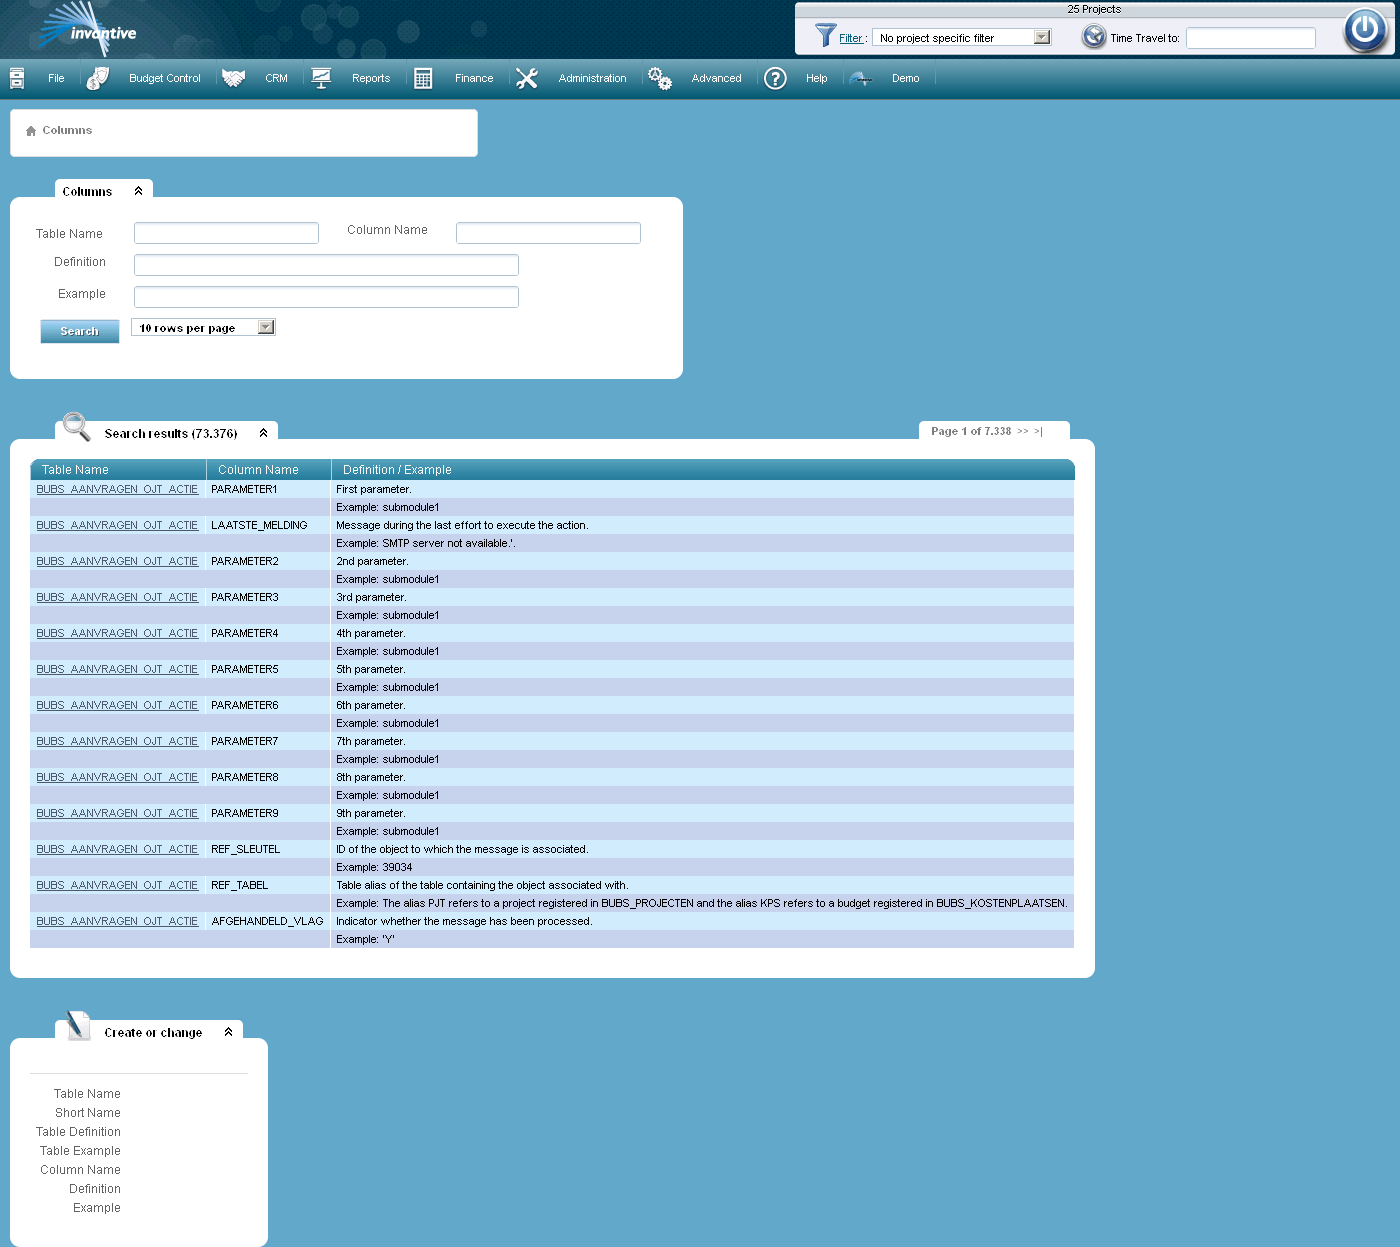This screenshot has height=1247, width=1400.
Task: Open the Advanced menu
Action: pyautogui.click(x=716, y=78)
